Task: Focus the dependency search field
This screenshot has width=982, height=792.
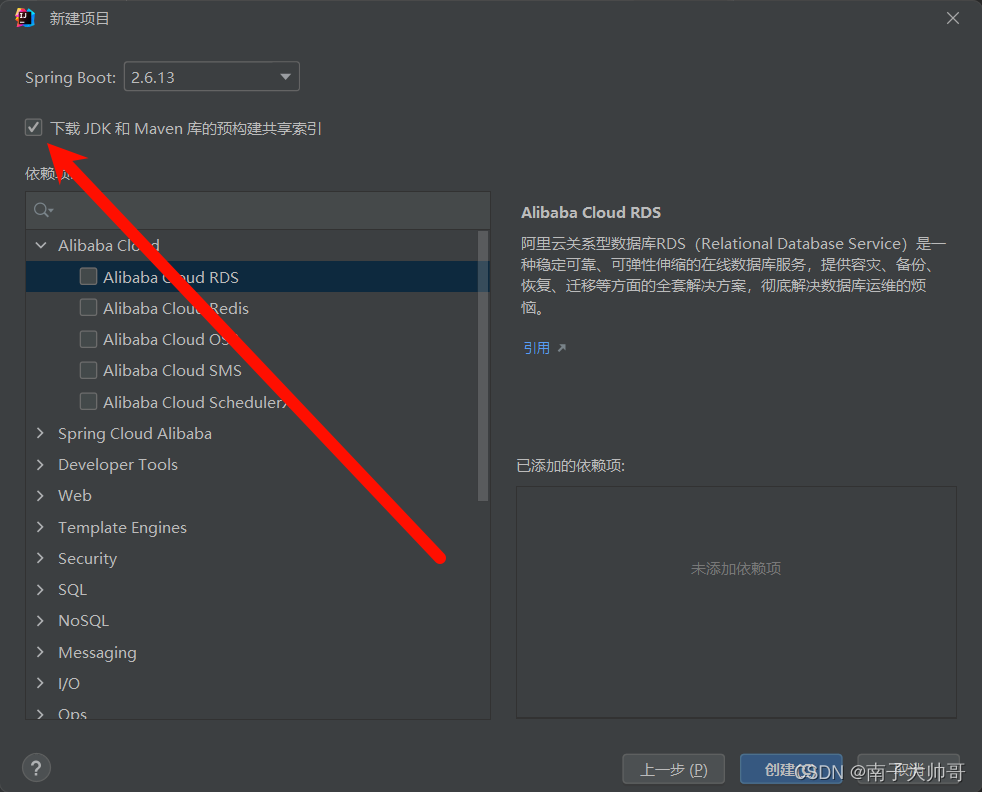Action: coord(258,210)
